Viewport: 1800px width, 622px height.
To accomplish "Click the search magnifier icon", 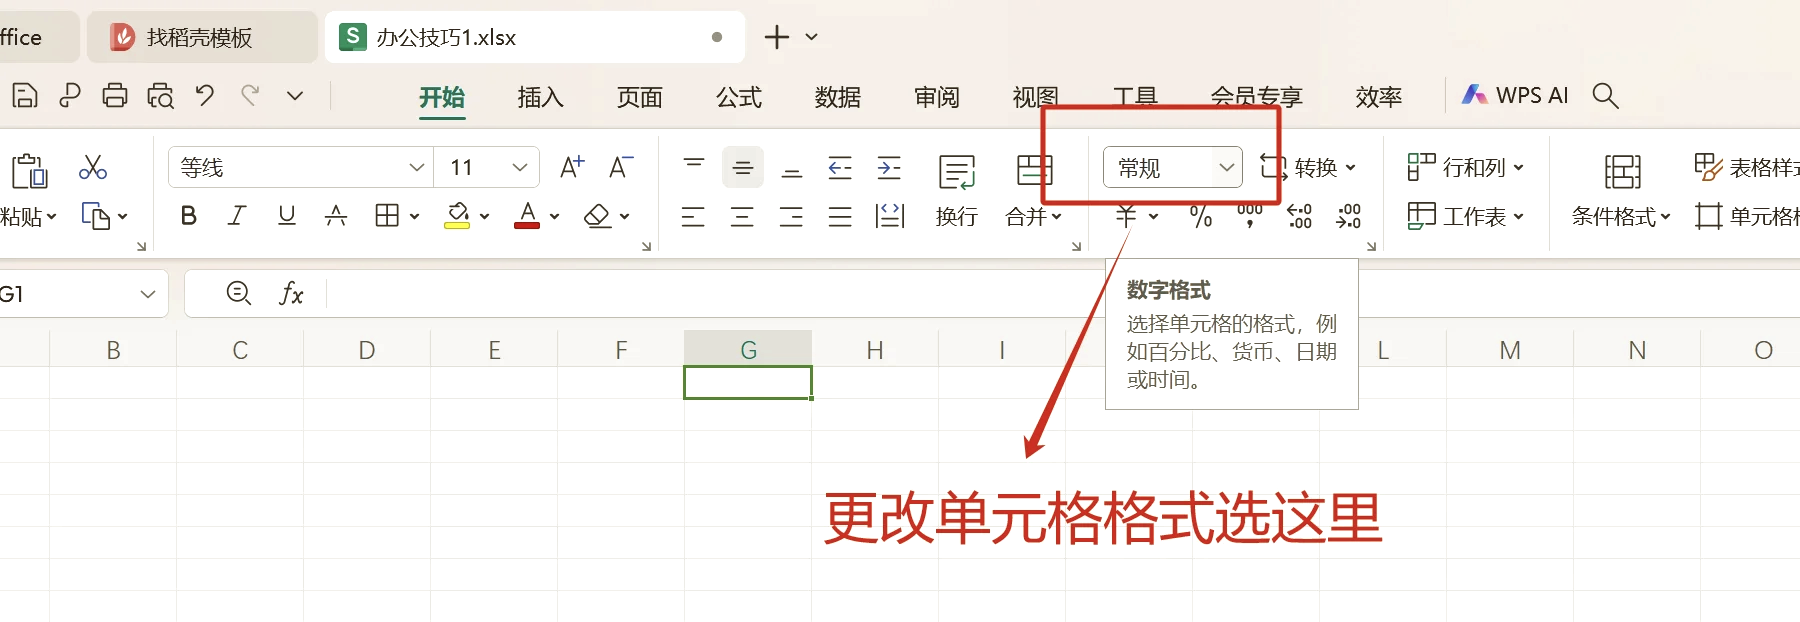I will 1605,95.
